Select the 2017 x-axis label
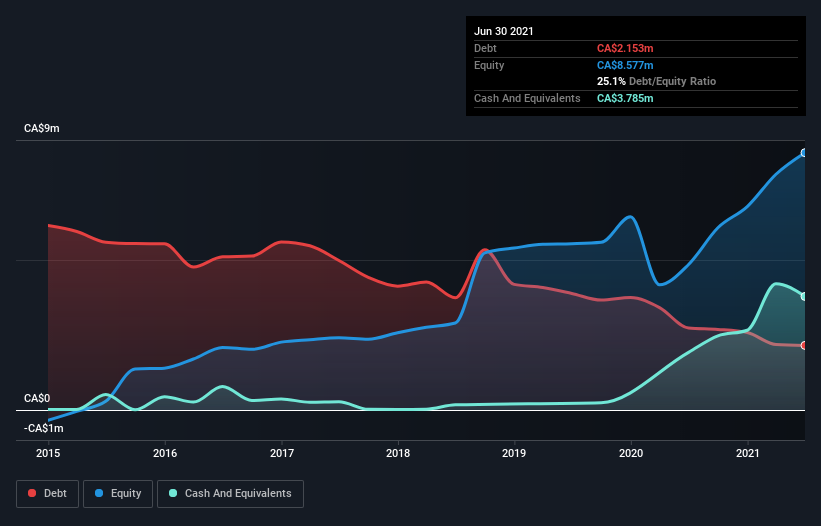This screenshot has width=821, height=526. (x=282, y=453)
